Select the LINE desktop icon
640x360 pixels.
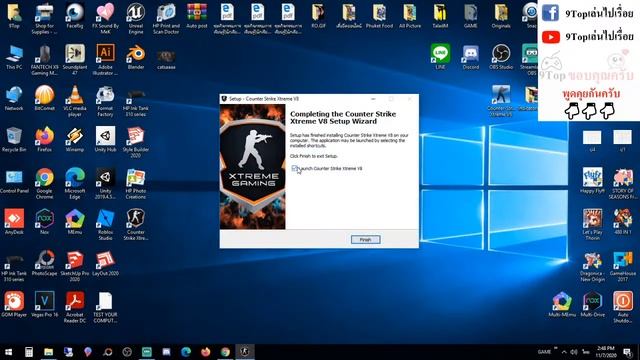coord(440,57)
